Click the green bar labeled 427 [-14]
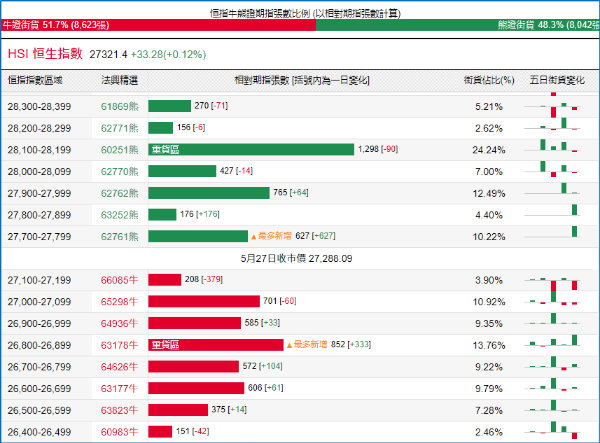The width and height of the screenshot is (600, 443). [182, 171]
